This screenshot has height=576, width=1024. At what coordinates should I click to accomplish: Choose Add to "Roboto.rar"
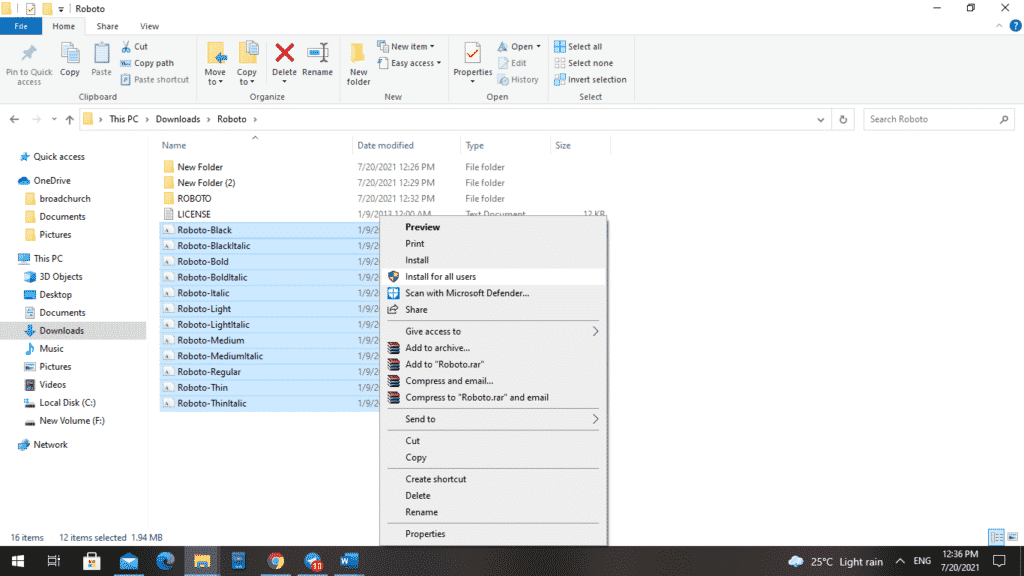click(x=493, y=364)
